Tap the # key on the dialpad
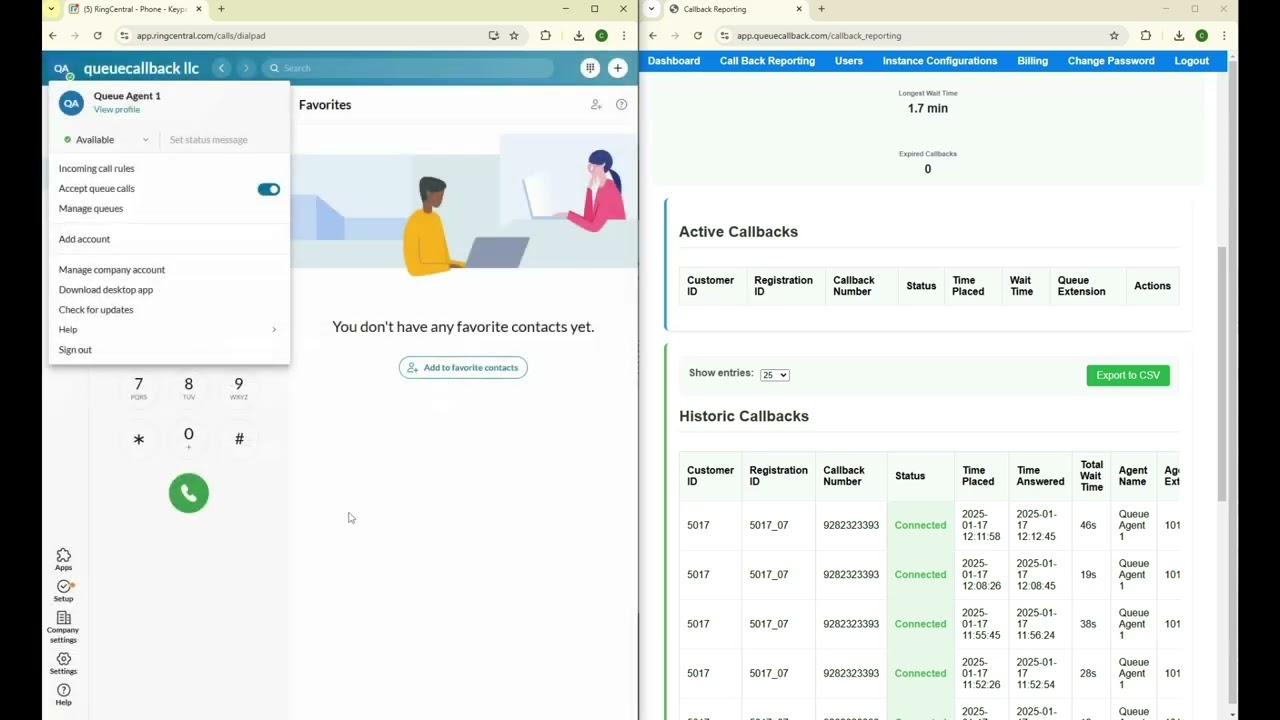1280x720 pixels. (x=239, y=439)
